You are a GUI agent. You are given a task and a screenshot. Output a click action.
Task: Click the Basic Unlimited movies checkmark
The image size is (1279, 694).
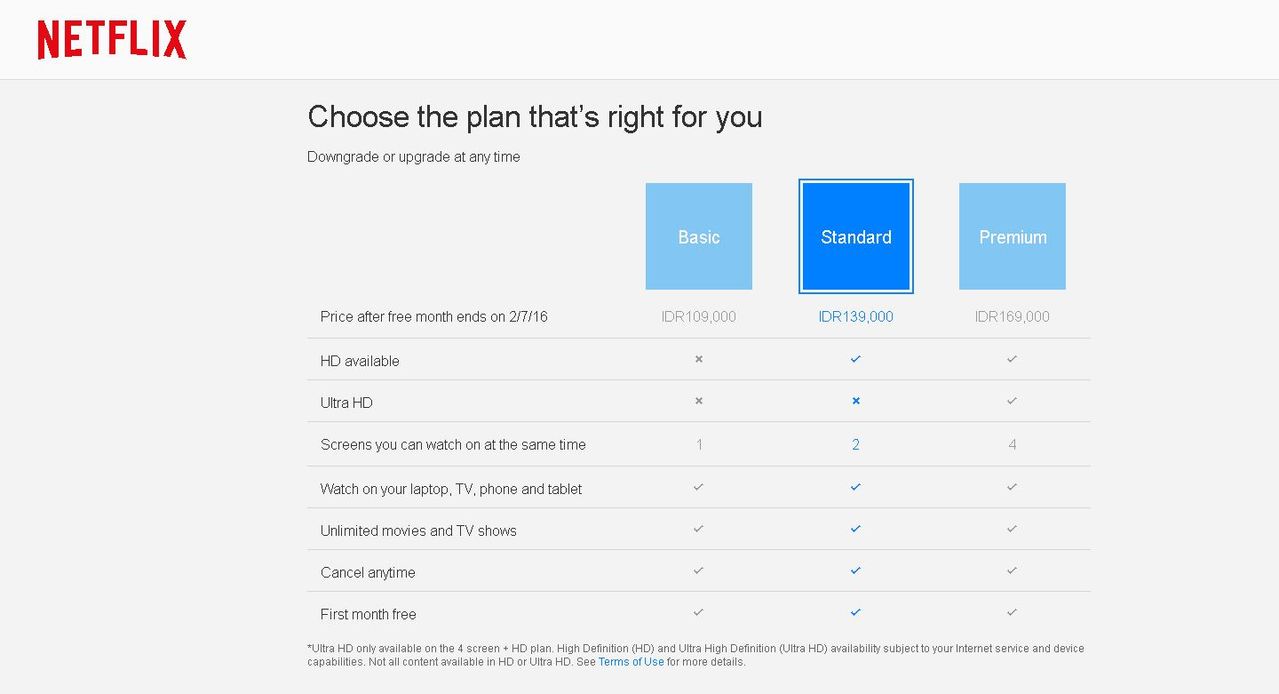click(x=699, y=529)
